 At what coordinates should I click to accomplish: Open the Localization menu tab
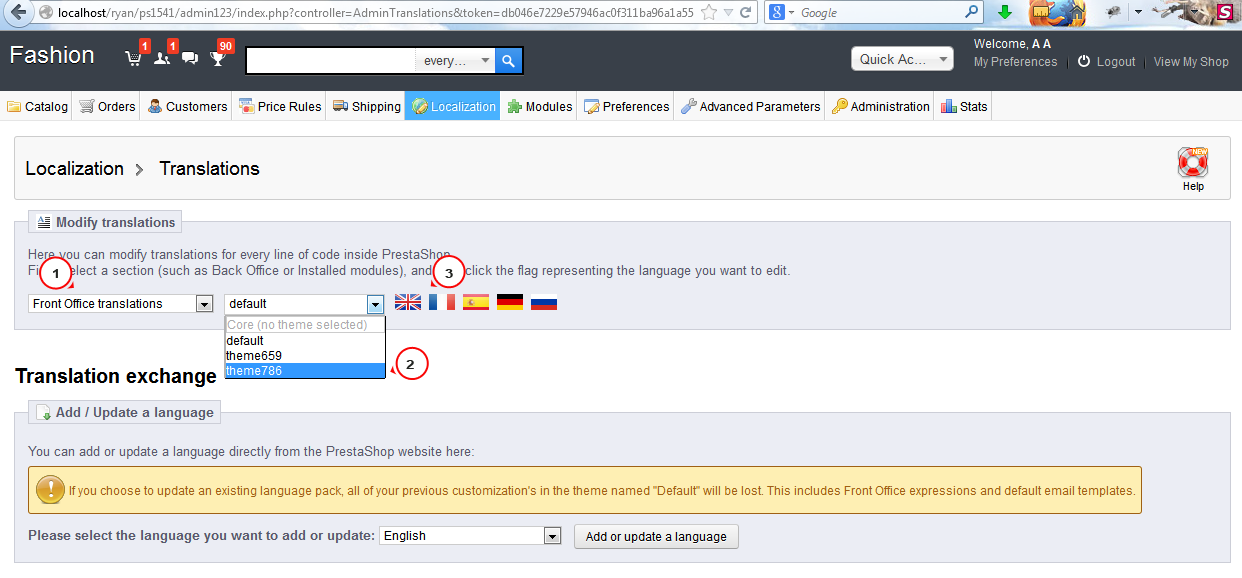(x=454, y=107)
